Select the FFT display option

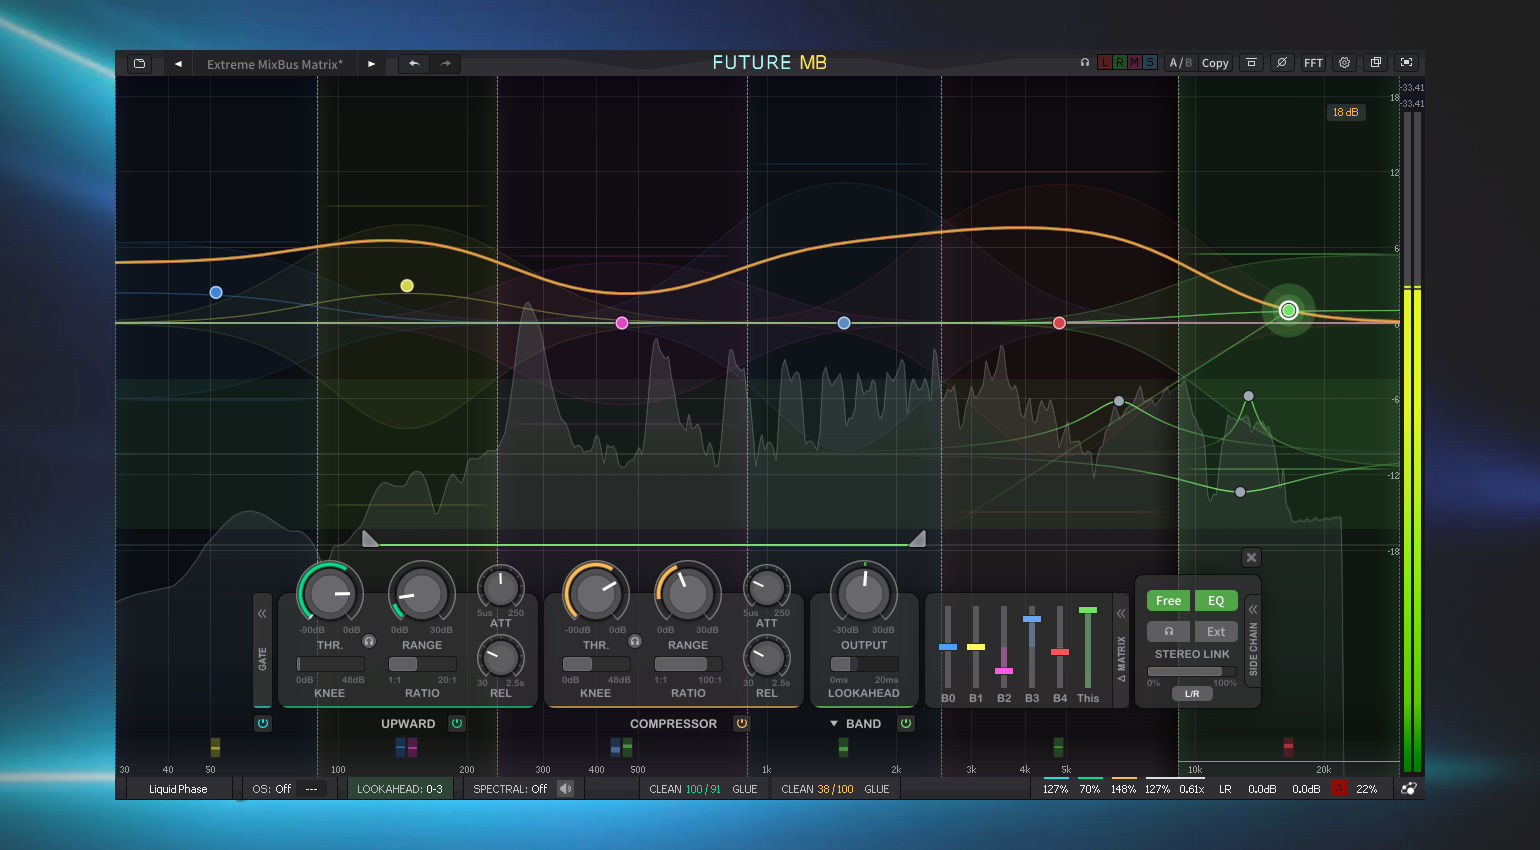tap(1313, 63)
